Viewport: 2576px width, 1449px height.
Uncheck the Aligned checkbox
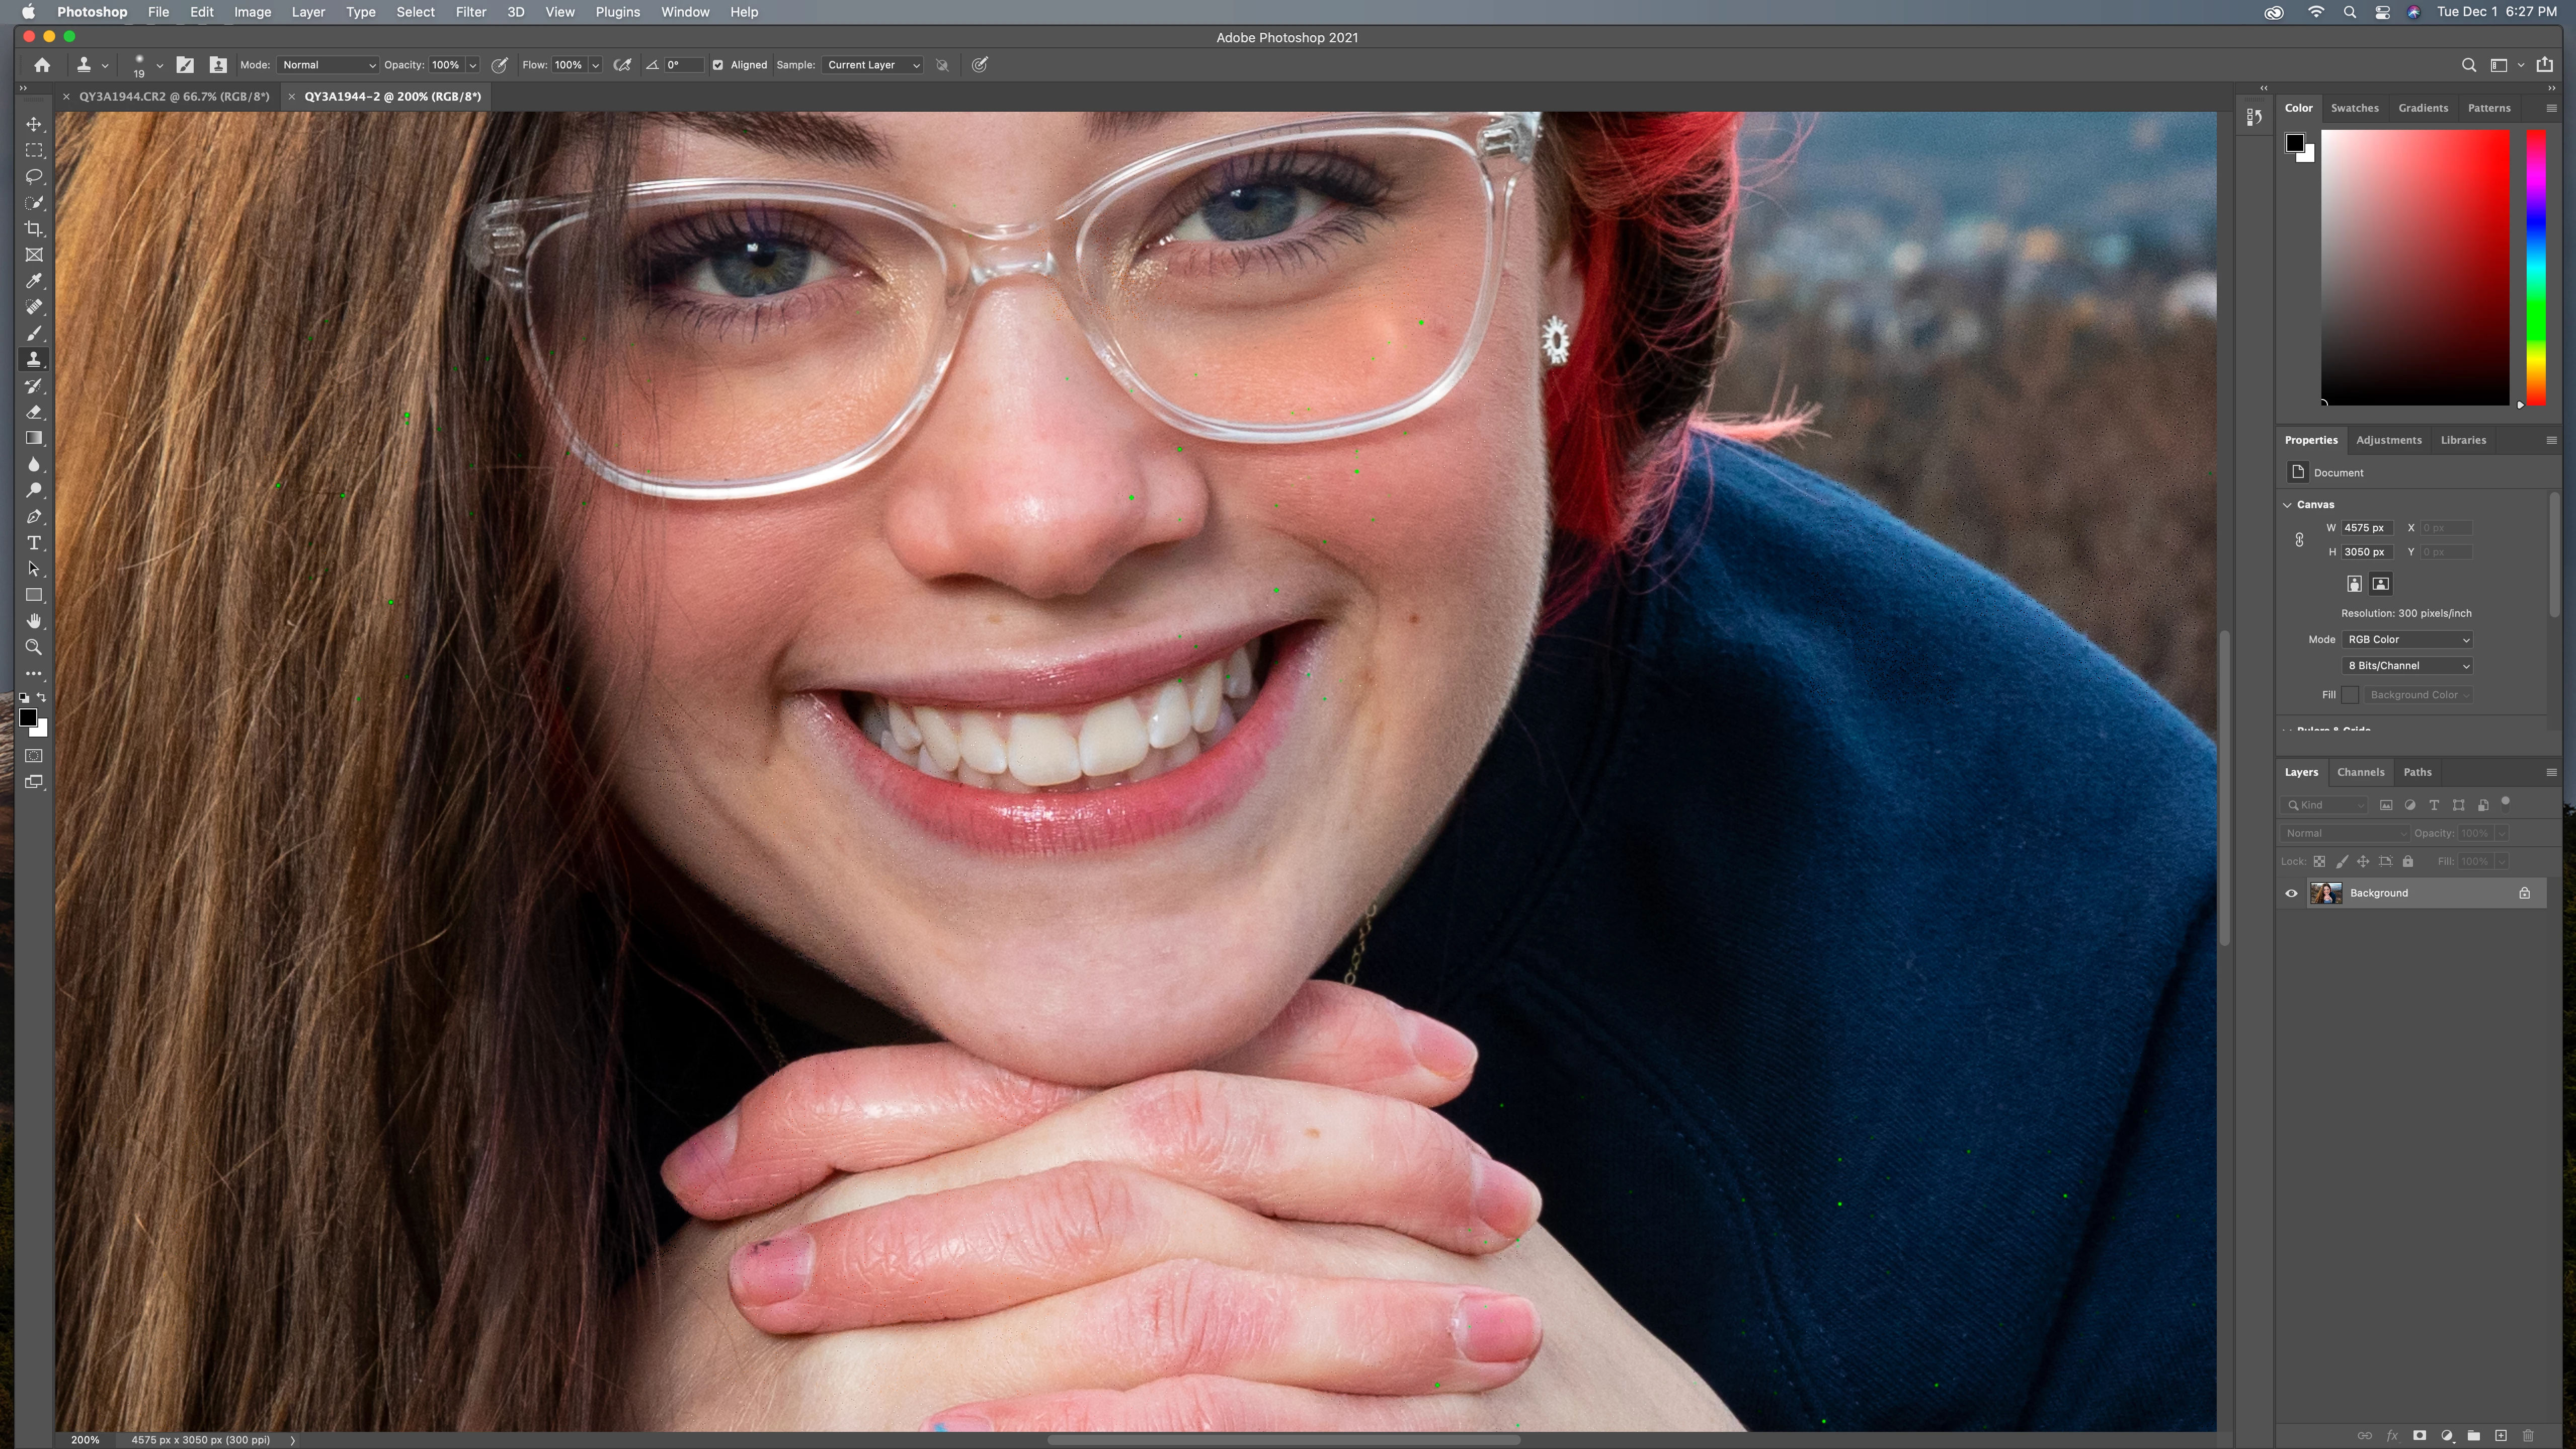(x=718, y=65)
